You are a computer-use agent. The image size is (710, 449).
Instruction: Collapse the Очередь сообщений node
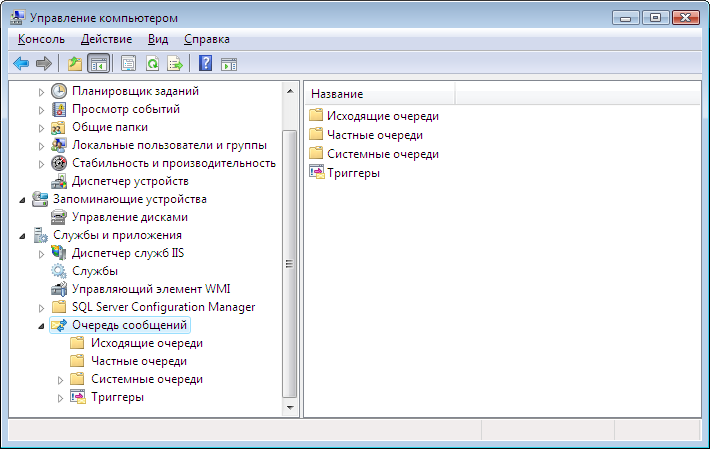[x=41, y=326]
